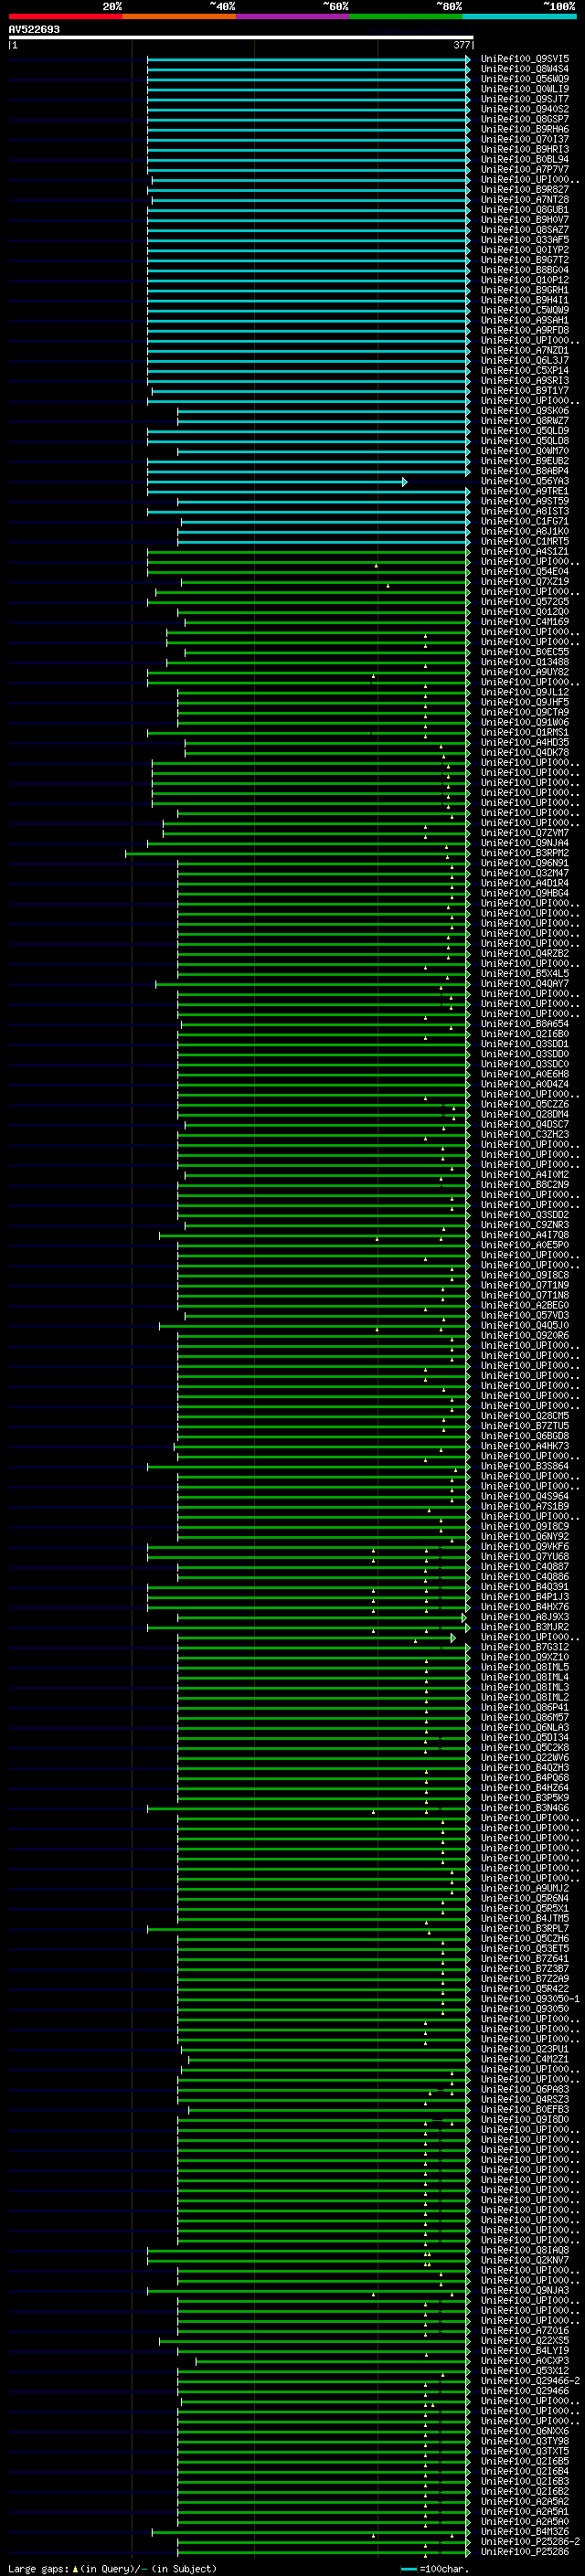Select the UniRef100_C3ZH23 label
Screen dimensions: 585x2576
coord(525,1135)
